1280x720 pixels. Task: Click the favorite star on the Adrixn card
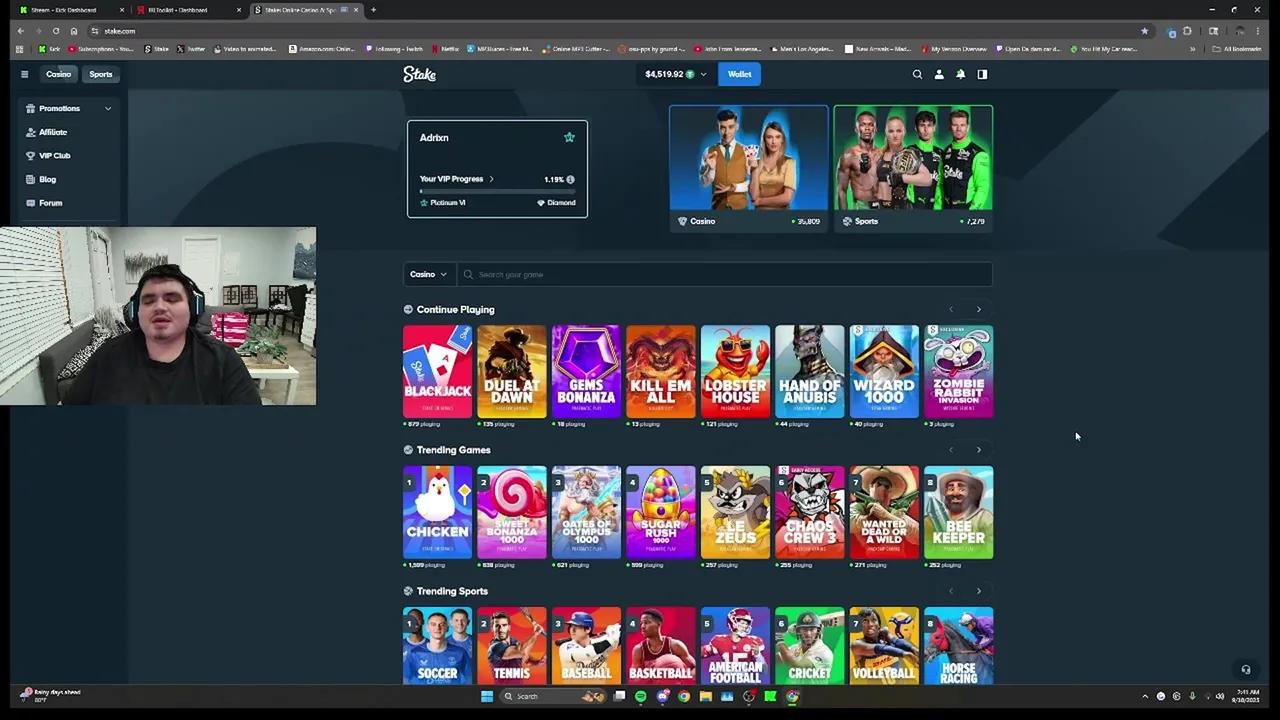569,137
